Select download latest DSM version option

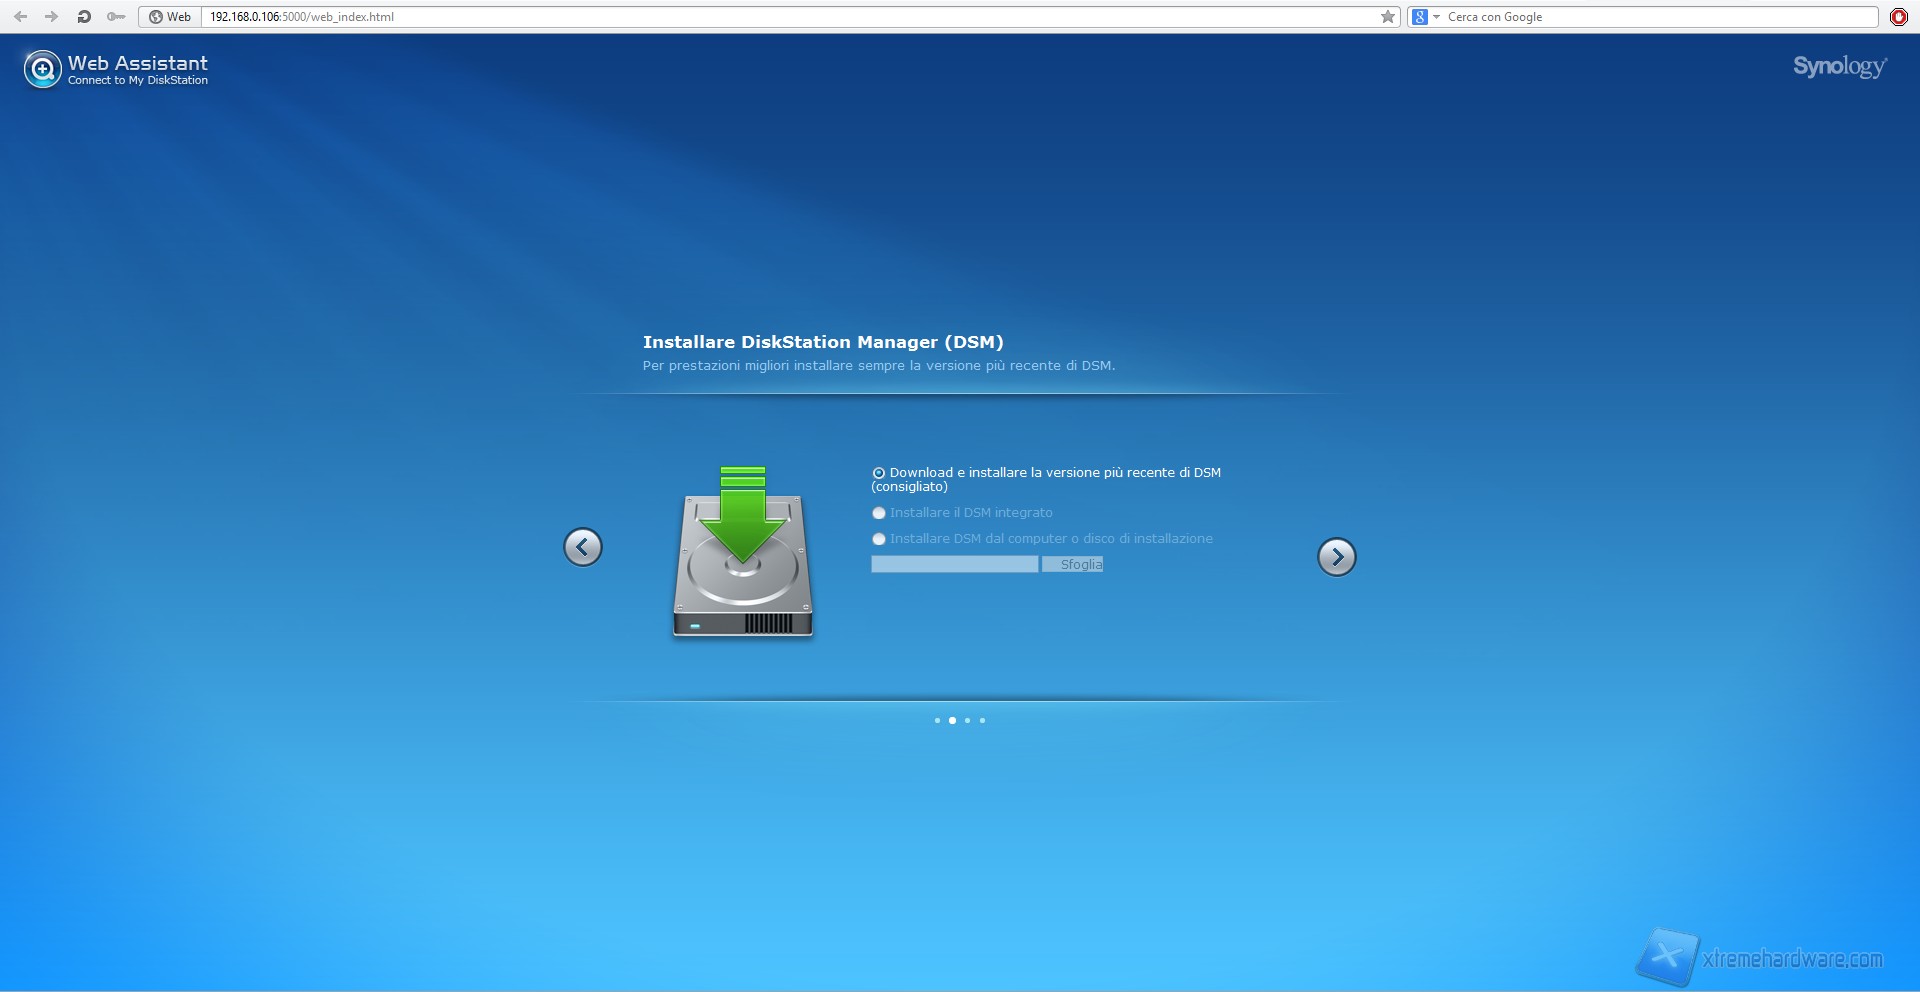pyautogui.click(x=879, y=473)
